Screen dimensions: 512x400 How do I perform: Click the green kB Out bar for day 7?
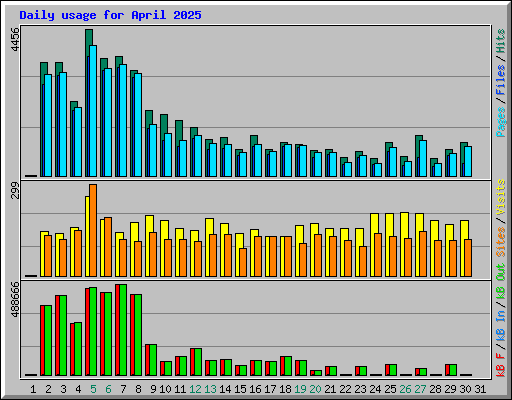pos(123,330)
